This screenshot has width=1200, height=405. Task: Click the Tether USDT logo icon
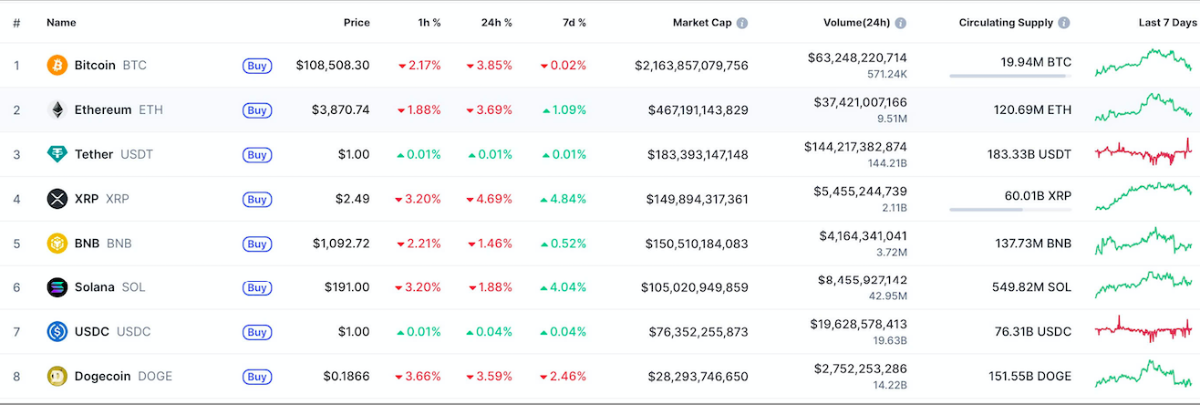click(x=58, y=154)
